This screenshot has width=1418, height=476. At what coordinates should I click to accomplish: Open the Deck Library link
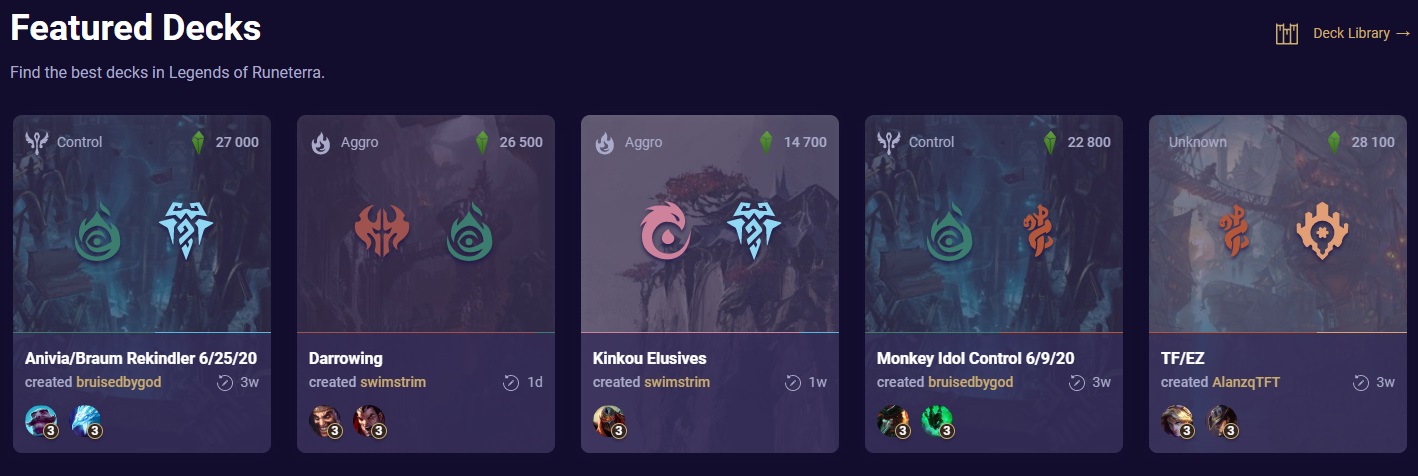click(x=1361, y=33)
